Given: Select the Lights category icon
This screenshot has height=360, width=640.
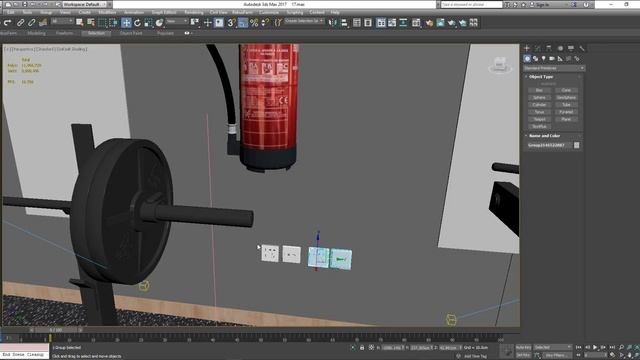Looking at the screenshot, I should (544, 59).
